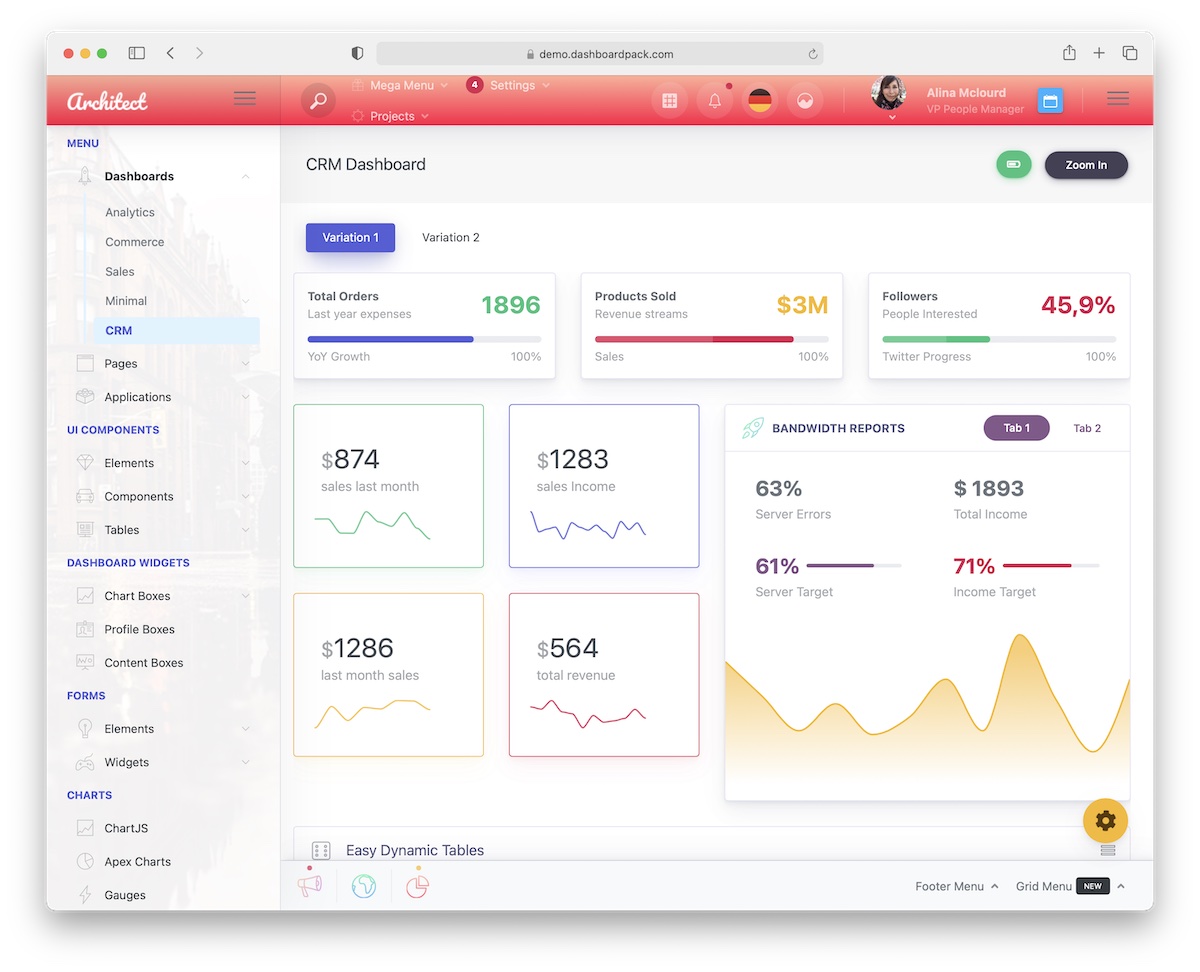
Task: Open the Settings dropdown in header
Action: [x=509, y=85]
